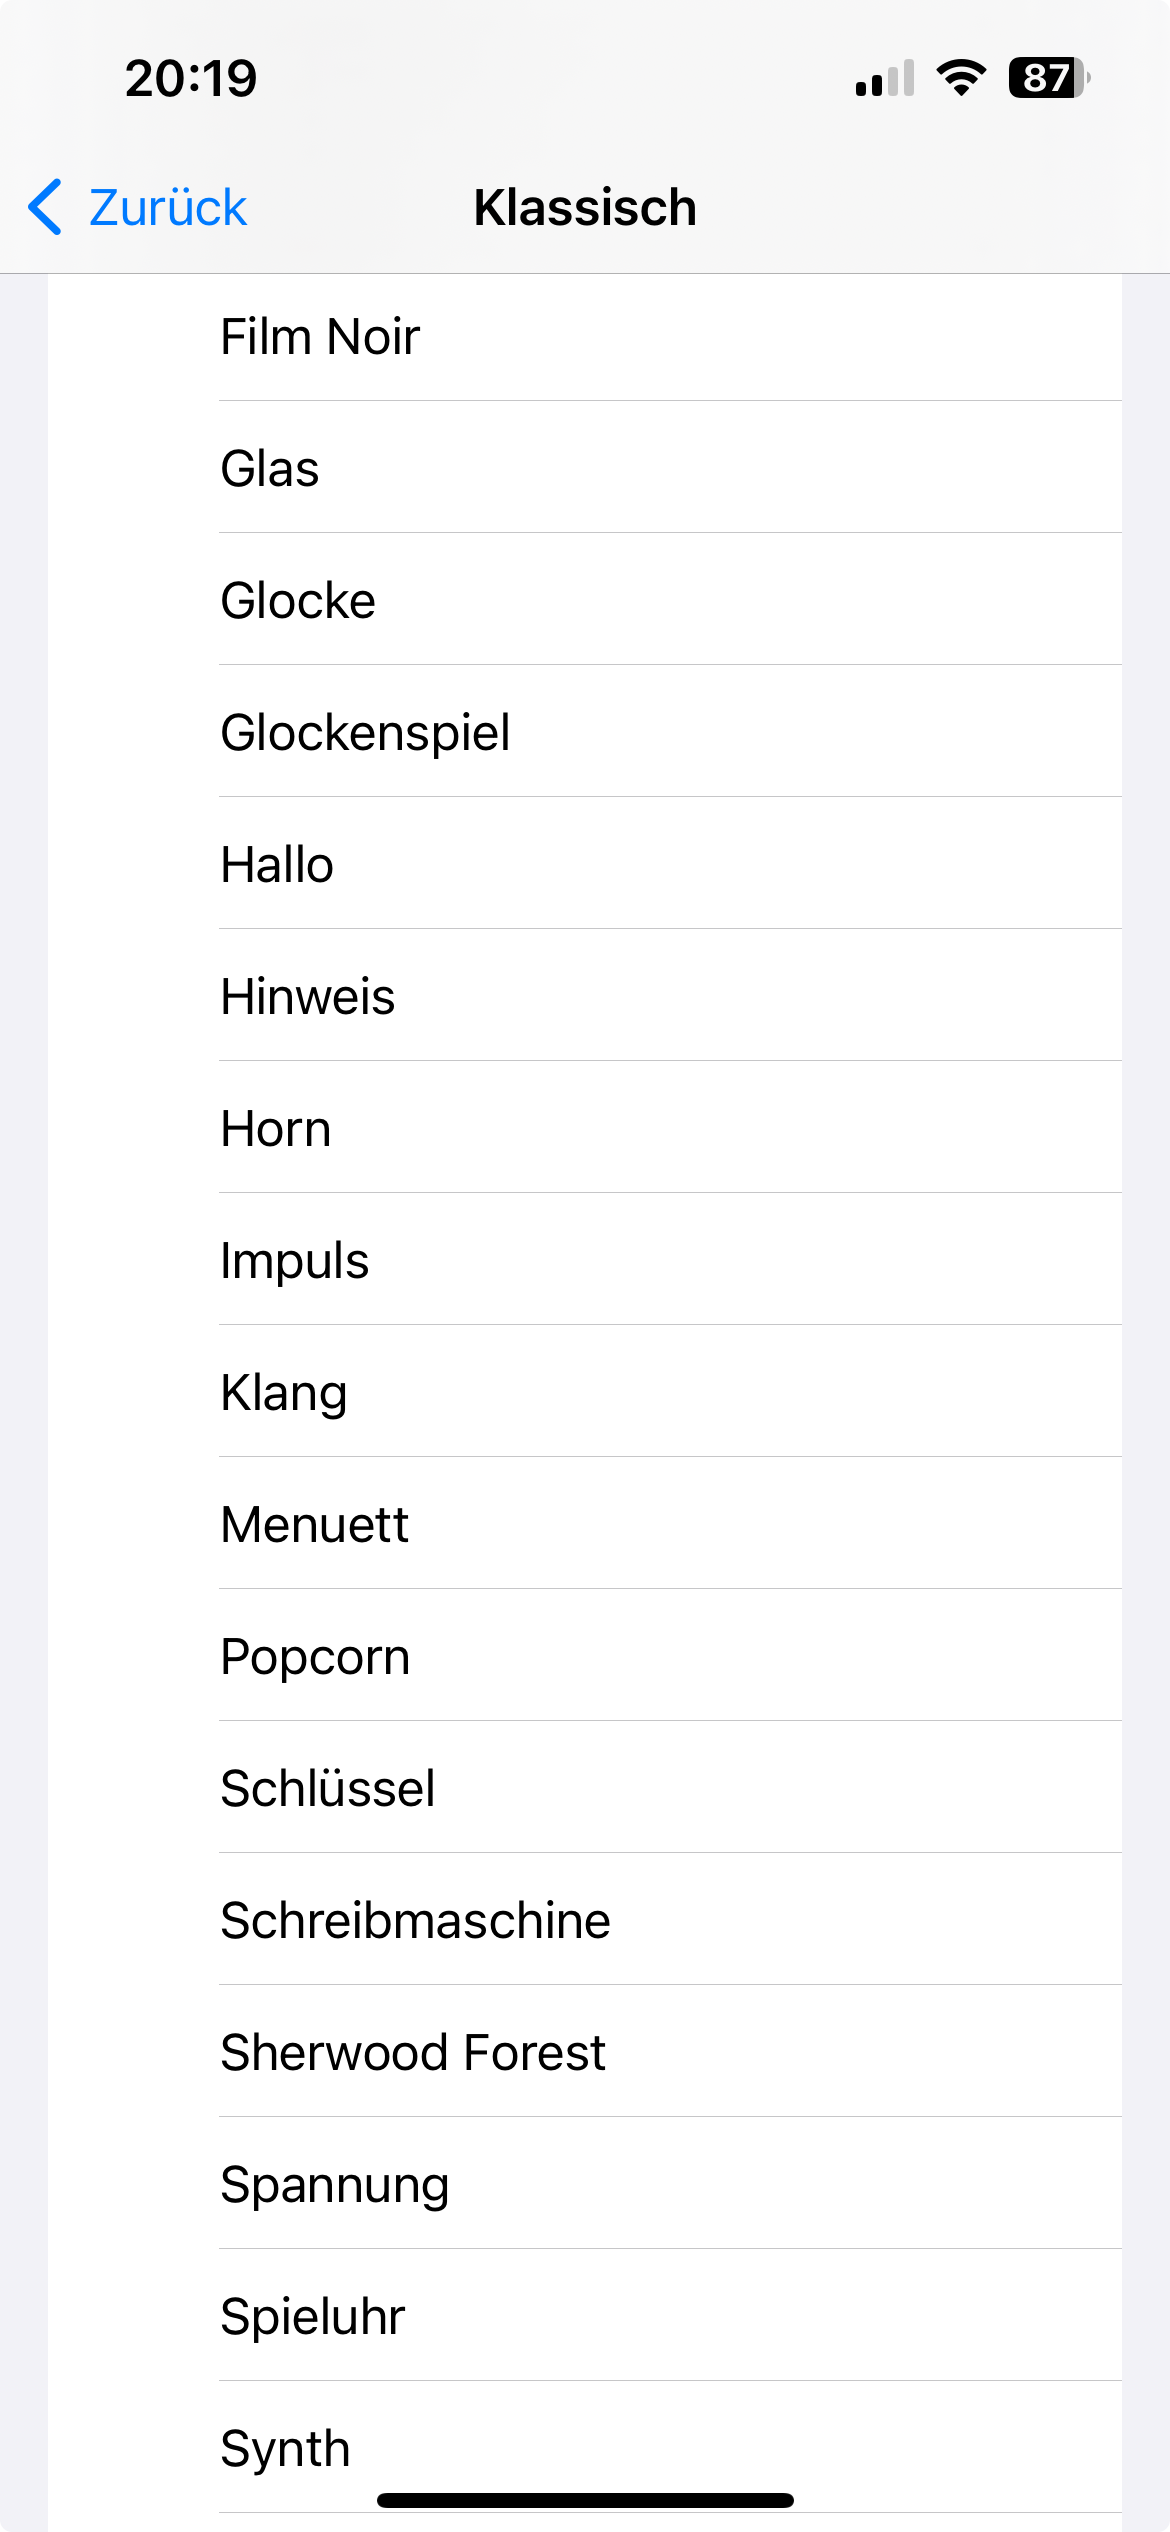Tap the battery level indicator
Viewport: 1170px width, 2532px height.
pos(1048,78)
